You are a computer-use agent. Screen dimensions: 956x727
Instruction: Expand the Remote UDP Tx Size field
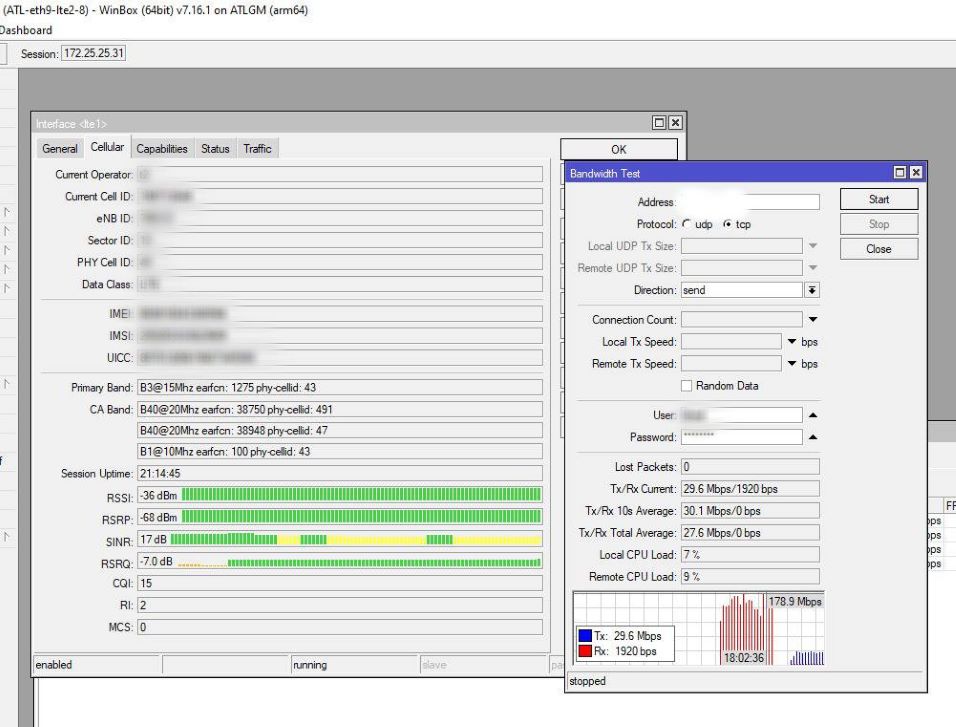(813, 268)
